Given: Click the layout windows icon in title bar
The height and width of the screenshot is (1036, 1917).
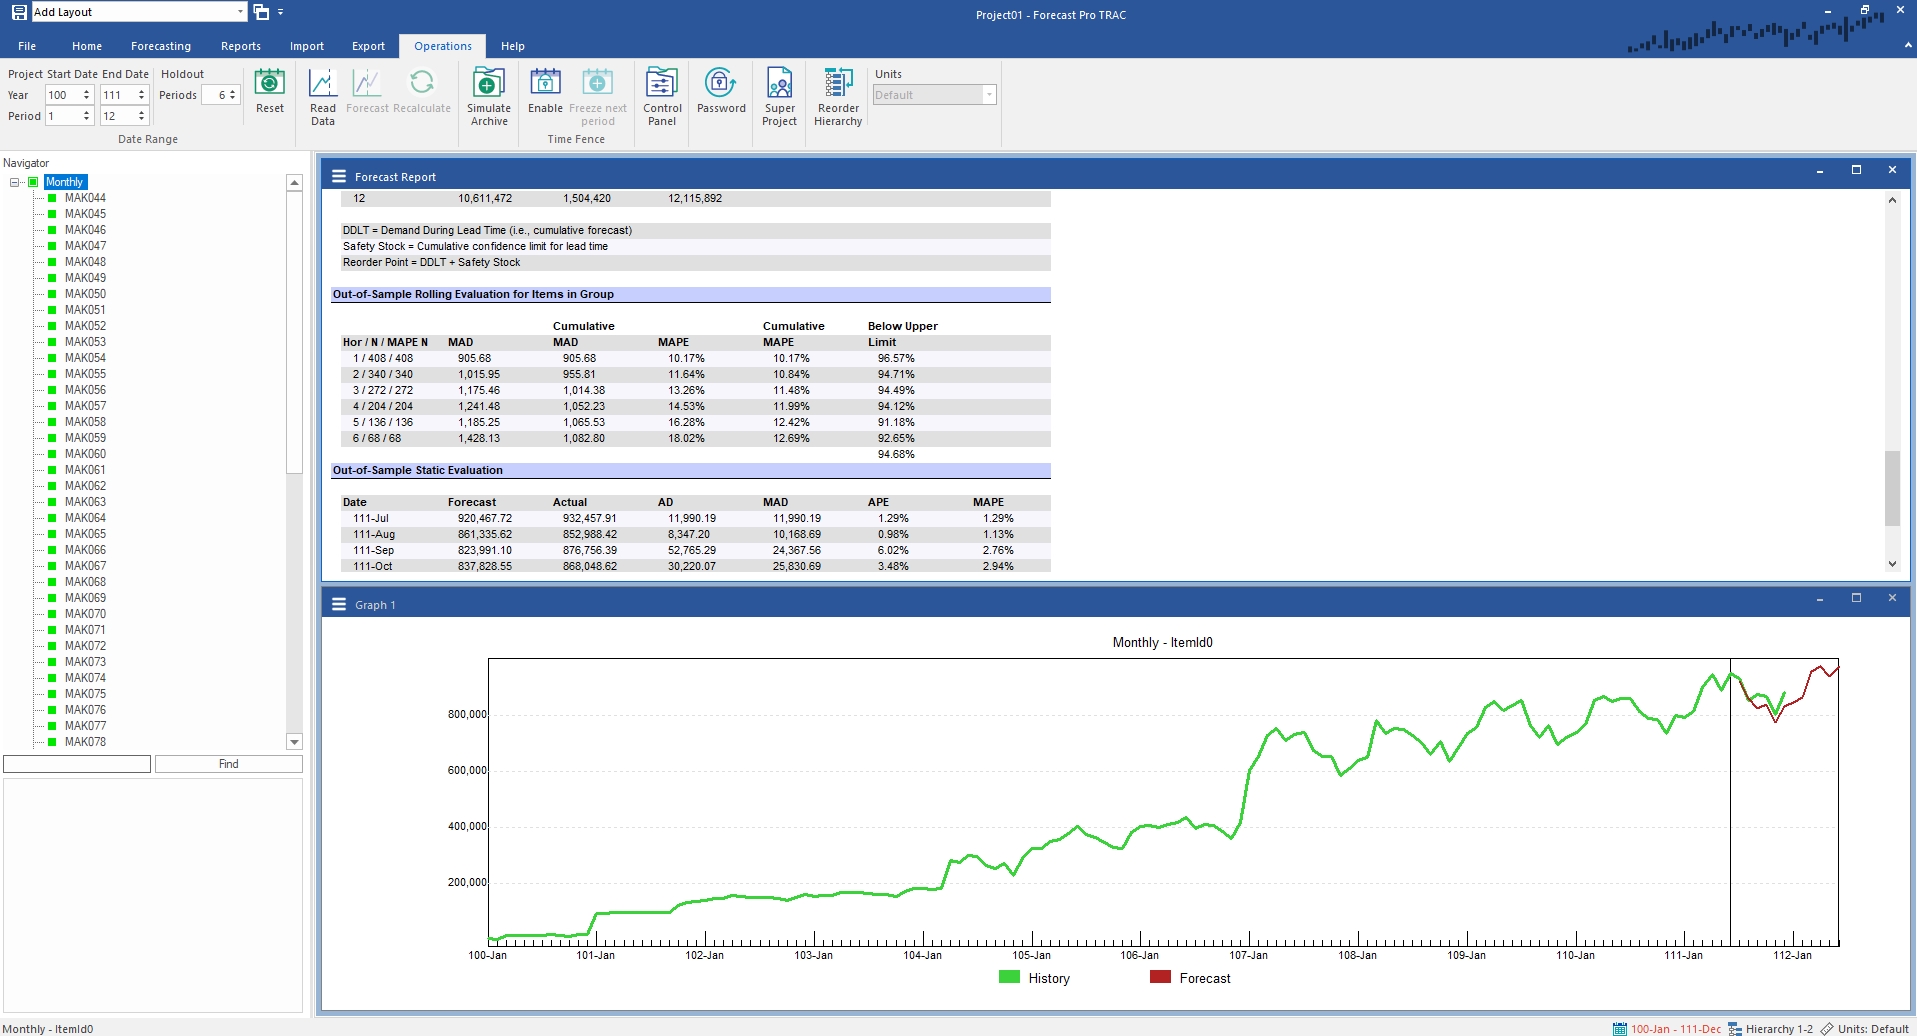Looking at the screenshot, I should coord(261,12).
